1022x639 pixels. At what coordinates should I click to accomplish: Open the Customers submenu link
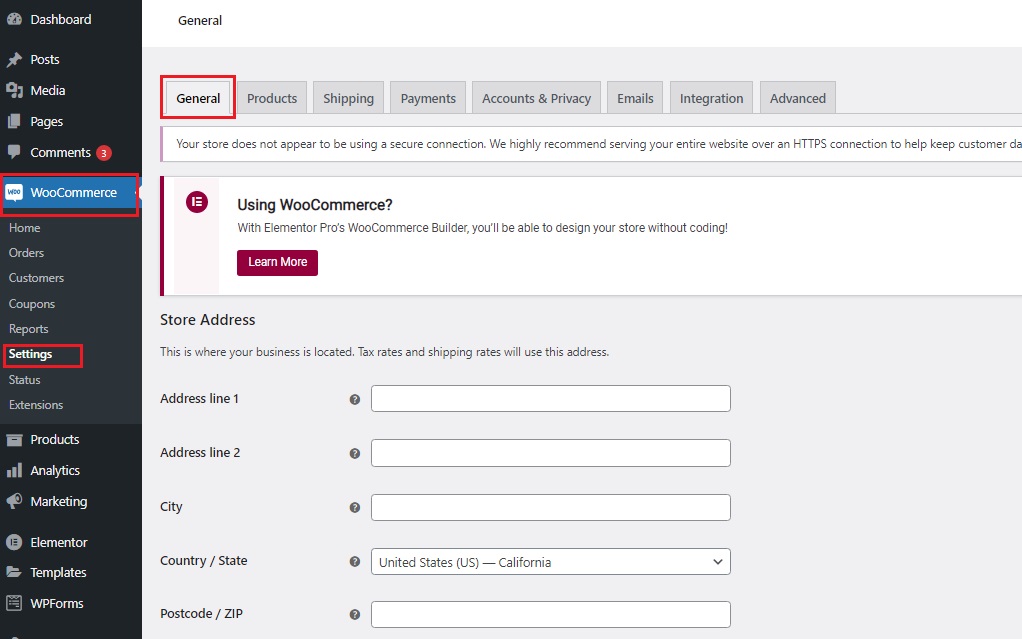(36, 278)
